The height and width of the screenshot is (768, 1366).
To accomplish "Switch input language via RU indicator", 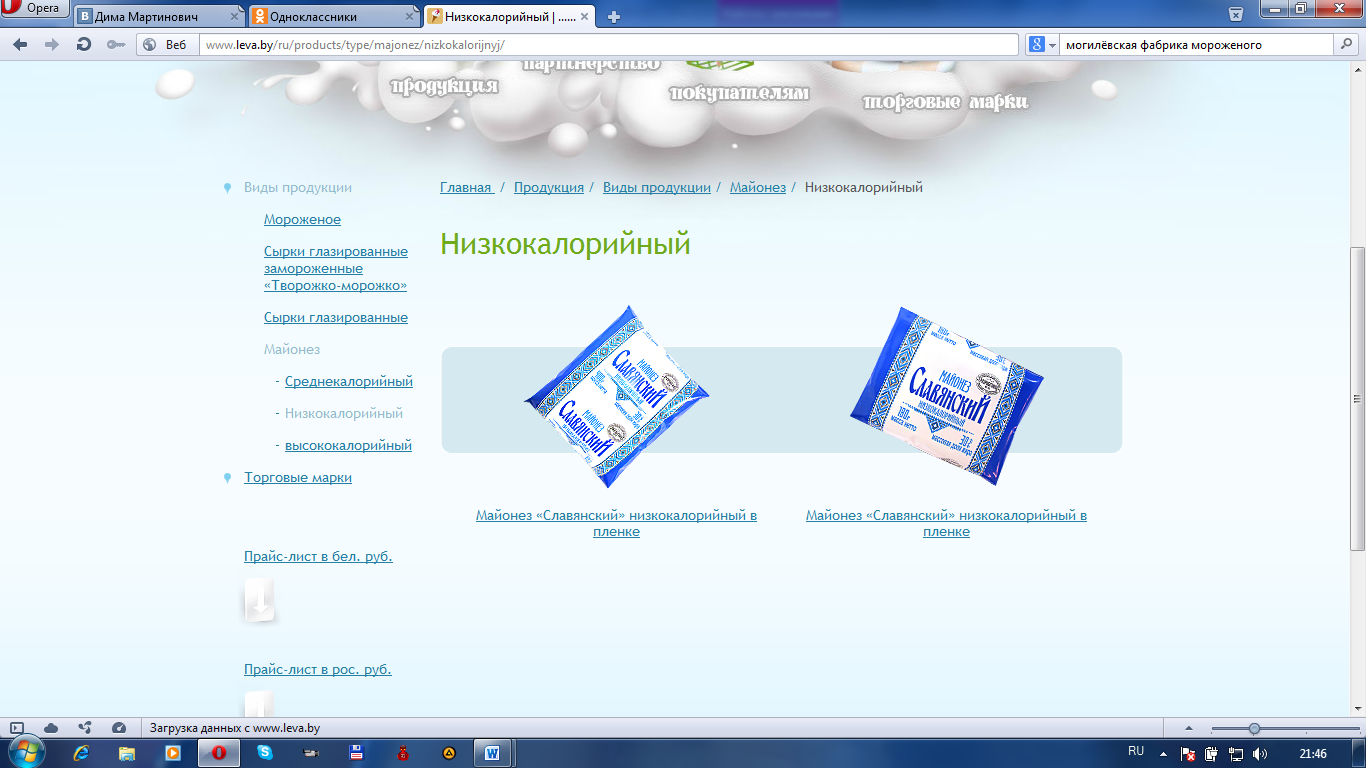I will (x=1136, y=751).
